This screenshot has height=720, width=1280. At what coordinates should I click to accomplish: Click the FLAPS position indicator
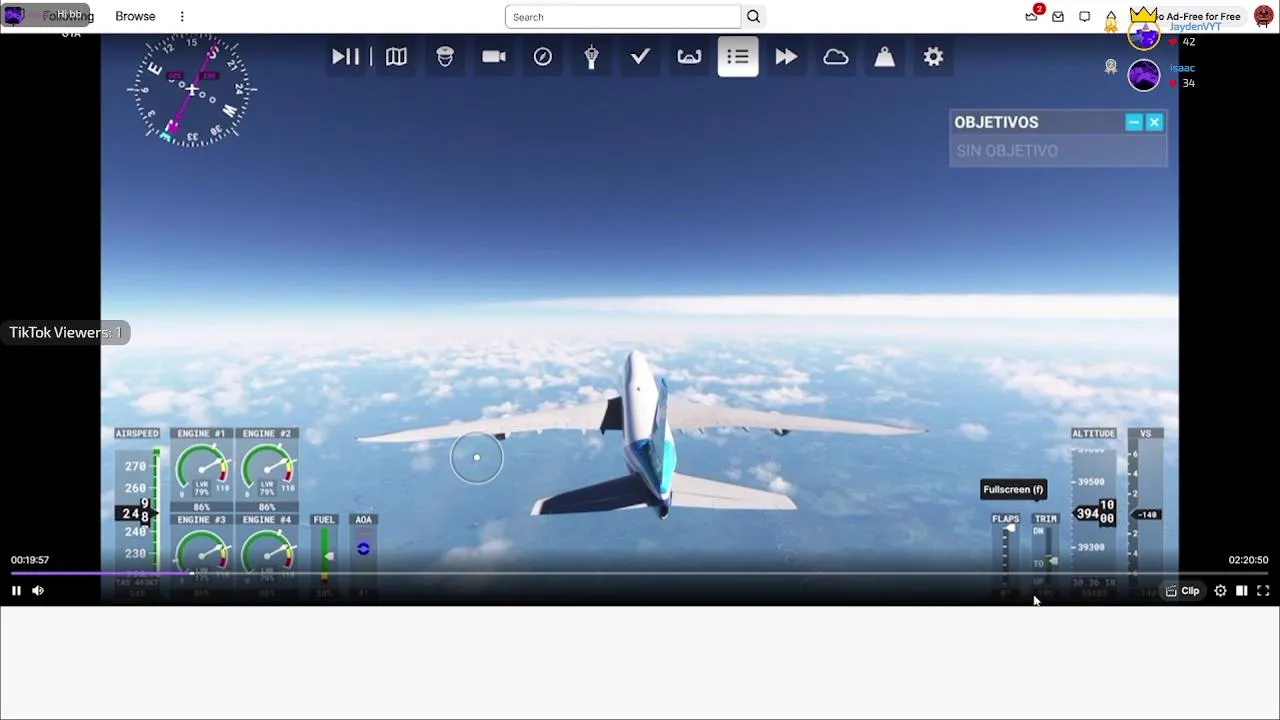pyautogui.click(x=1006, y=556)
